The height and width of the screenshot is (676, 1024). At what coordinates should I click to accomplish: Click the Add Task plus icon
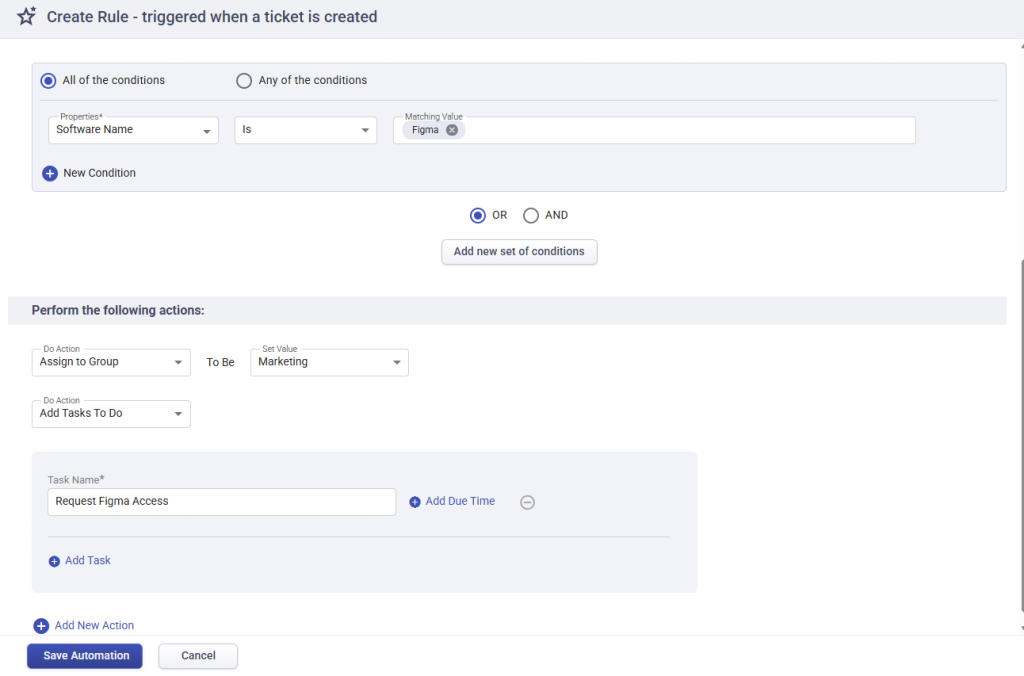point(54,561)
